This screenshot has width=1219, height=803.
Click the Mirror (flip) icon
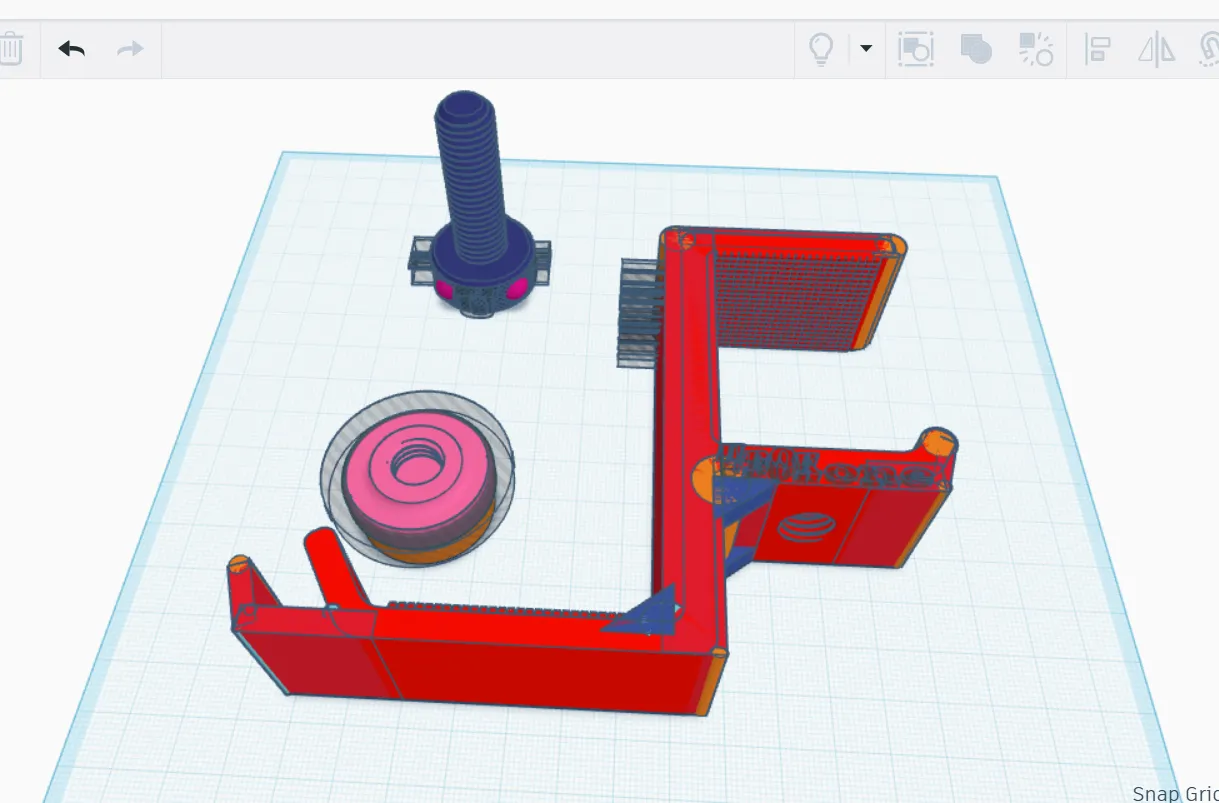1157,48
